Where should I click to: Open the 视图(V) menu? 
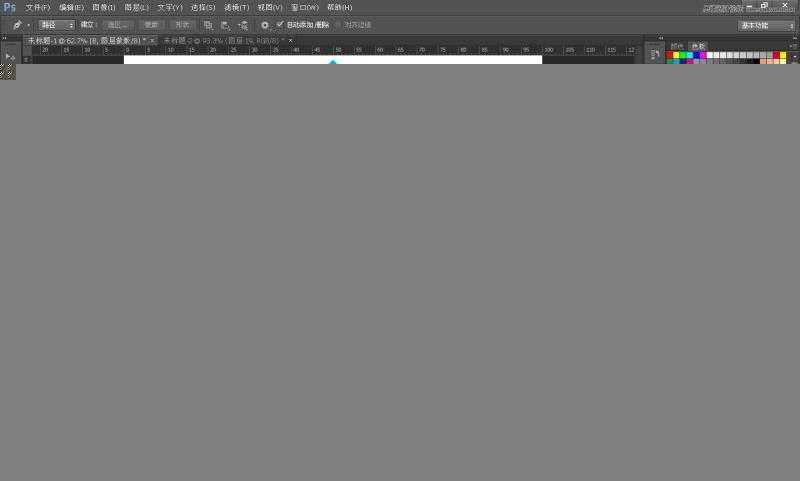269,8
